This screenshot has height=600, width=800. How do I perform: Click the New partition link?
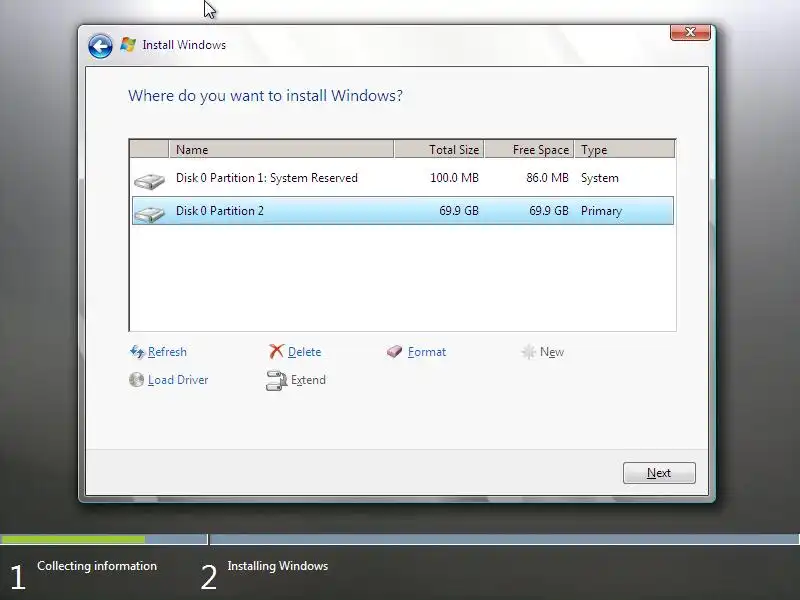tap(552, 352)
